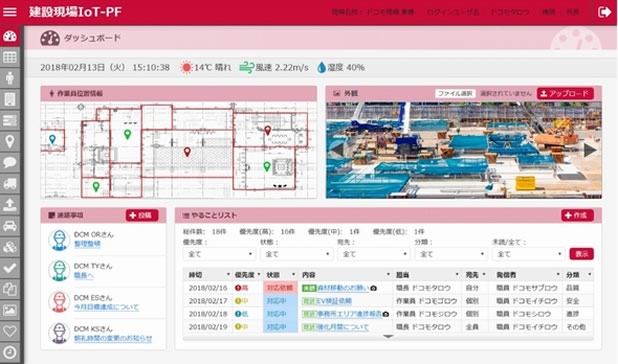Open the chat bubble icon in sidebar
Screen dimensions: 618x364
(x=10, y=162)
